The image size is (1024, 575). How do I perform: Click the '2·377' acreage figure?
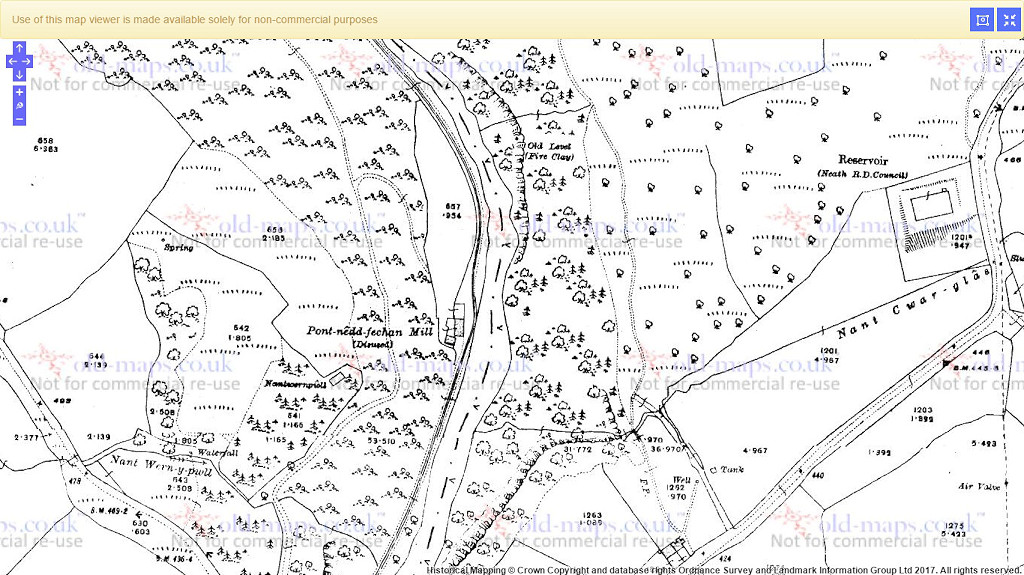27,437
